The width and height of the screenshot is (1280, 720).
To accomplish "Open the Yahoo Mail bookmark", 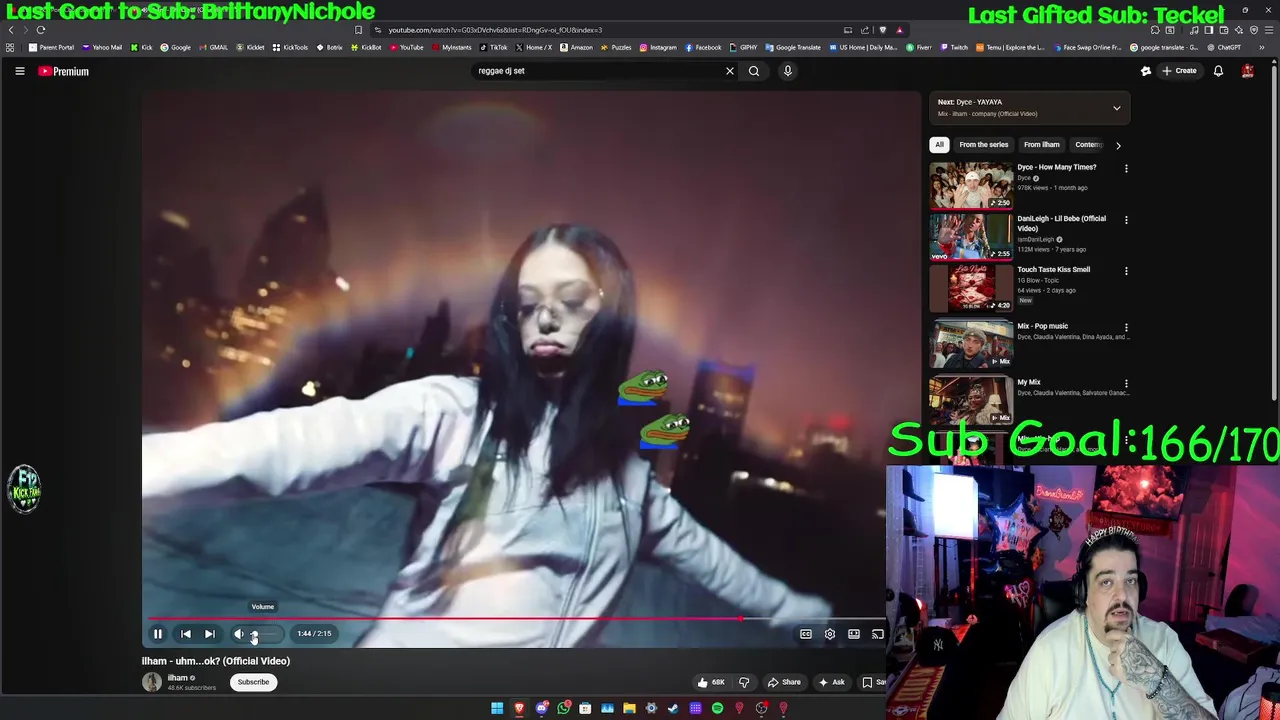I will click(x=102, y=47).
